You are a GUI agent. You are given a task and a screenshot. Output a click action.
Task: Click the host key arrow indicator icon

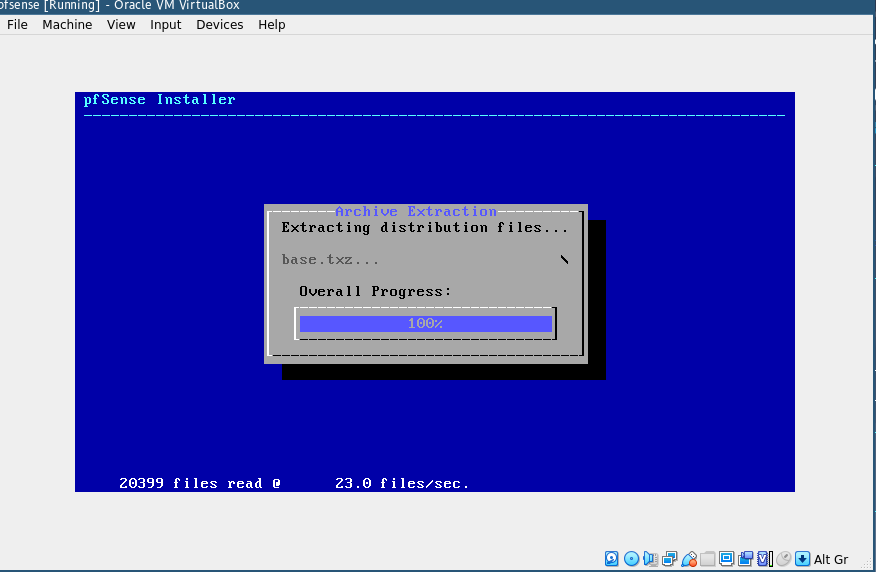(x=802, y=559)
